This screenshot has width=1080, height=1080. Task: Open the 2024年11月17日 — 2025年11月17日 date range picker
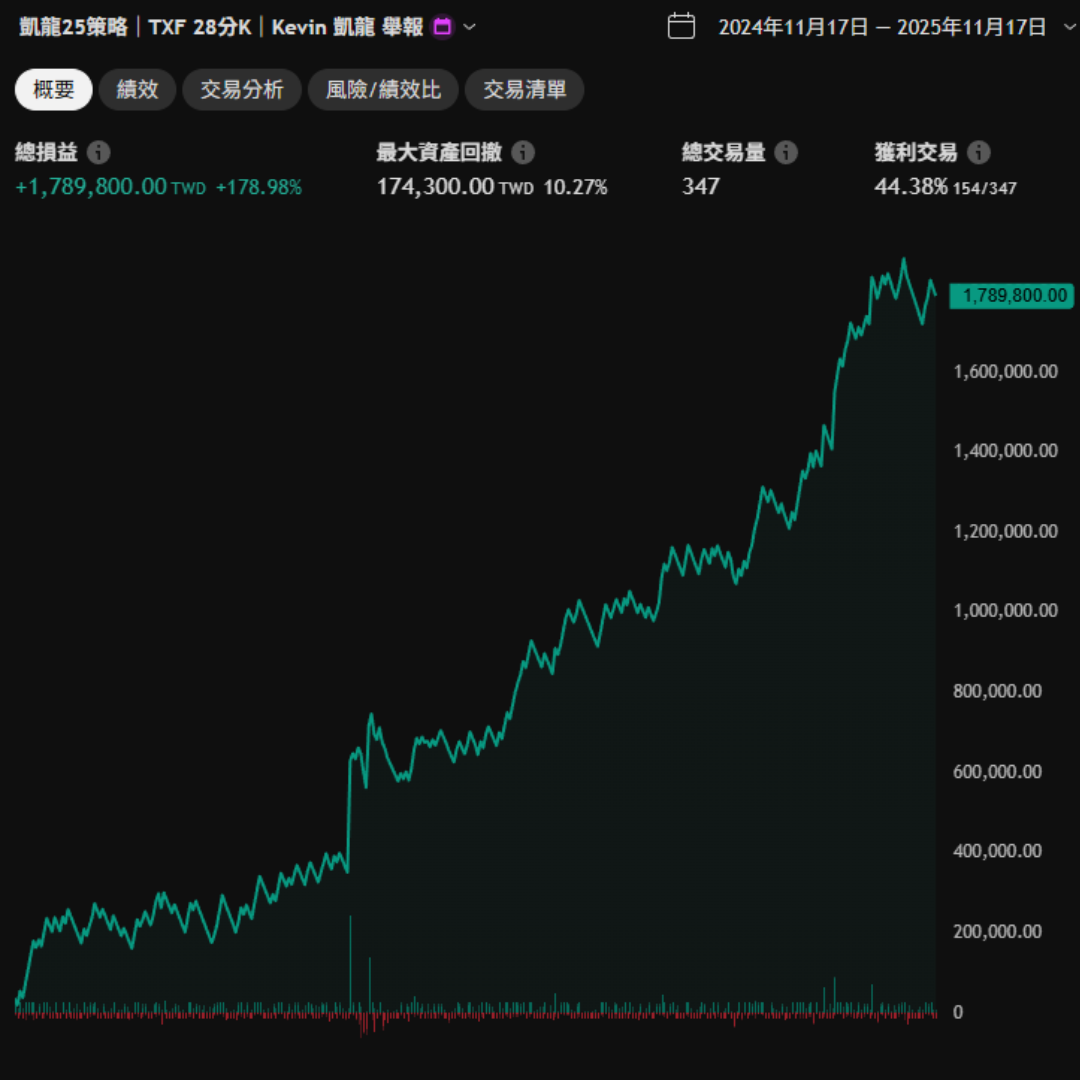882,27
